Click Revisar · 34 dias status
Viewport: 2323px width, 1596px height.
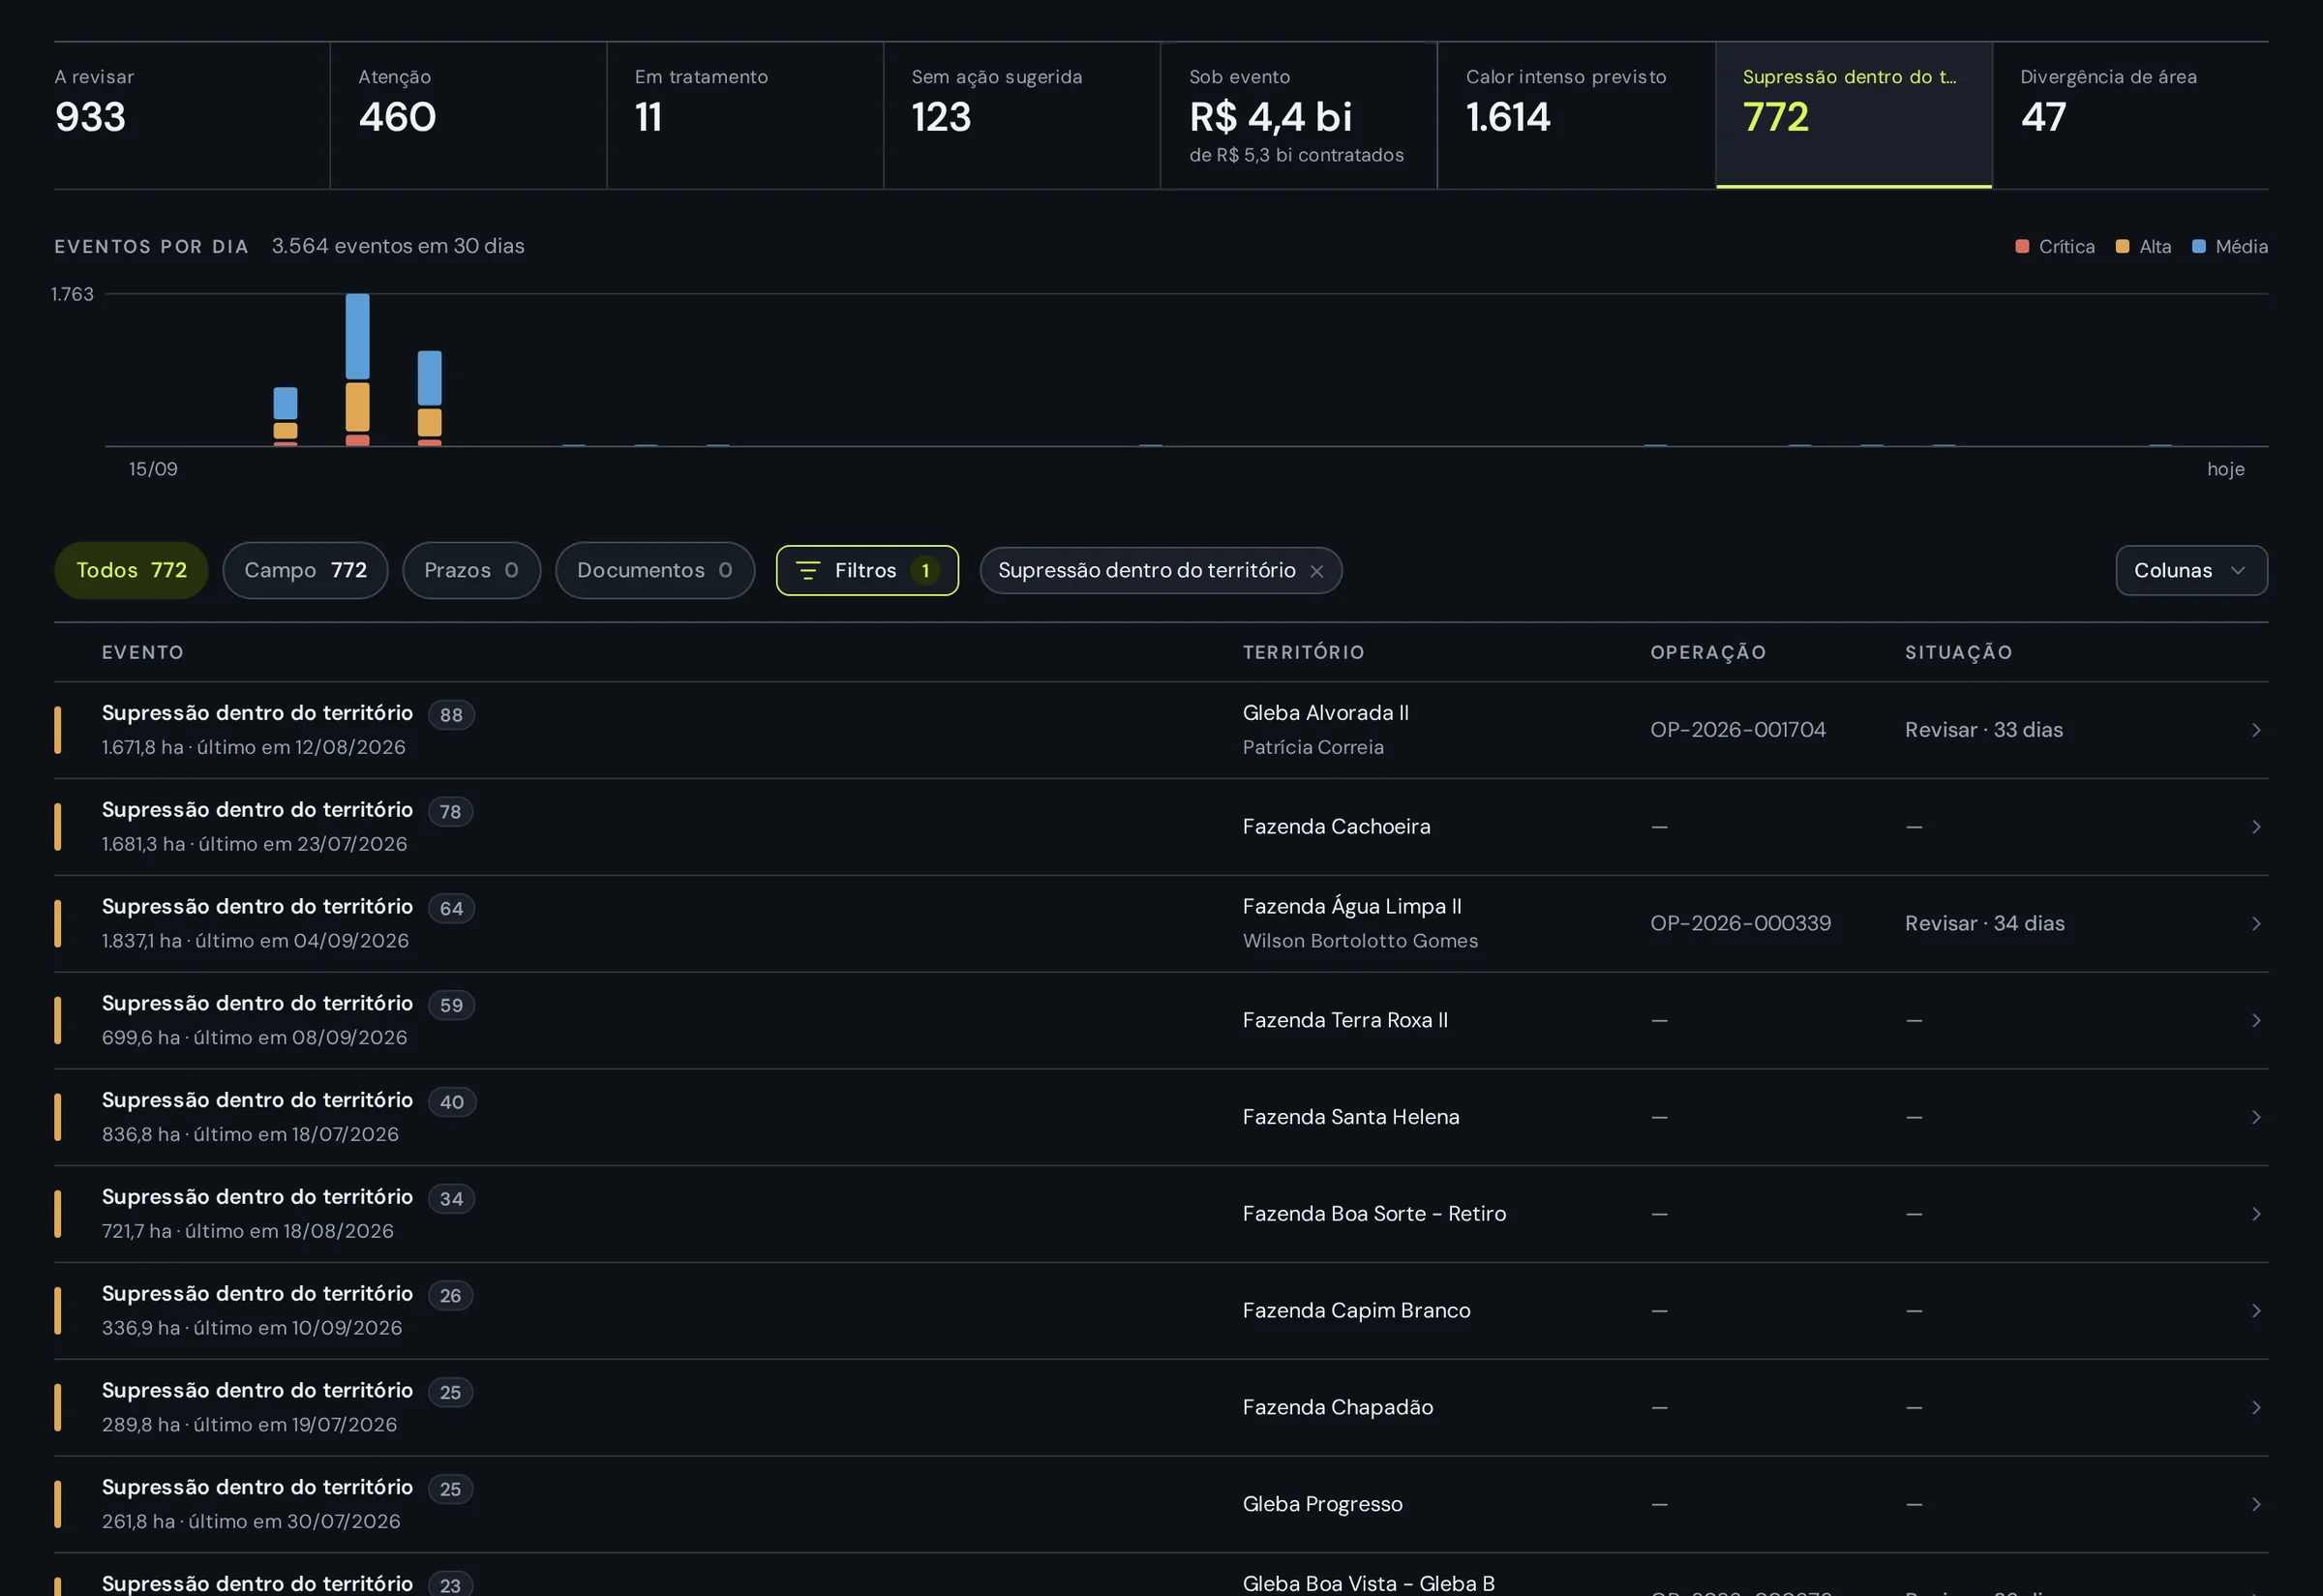coord(1984,924)
